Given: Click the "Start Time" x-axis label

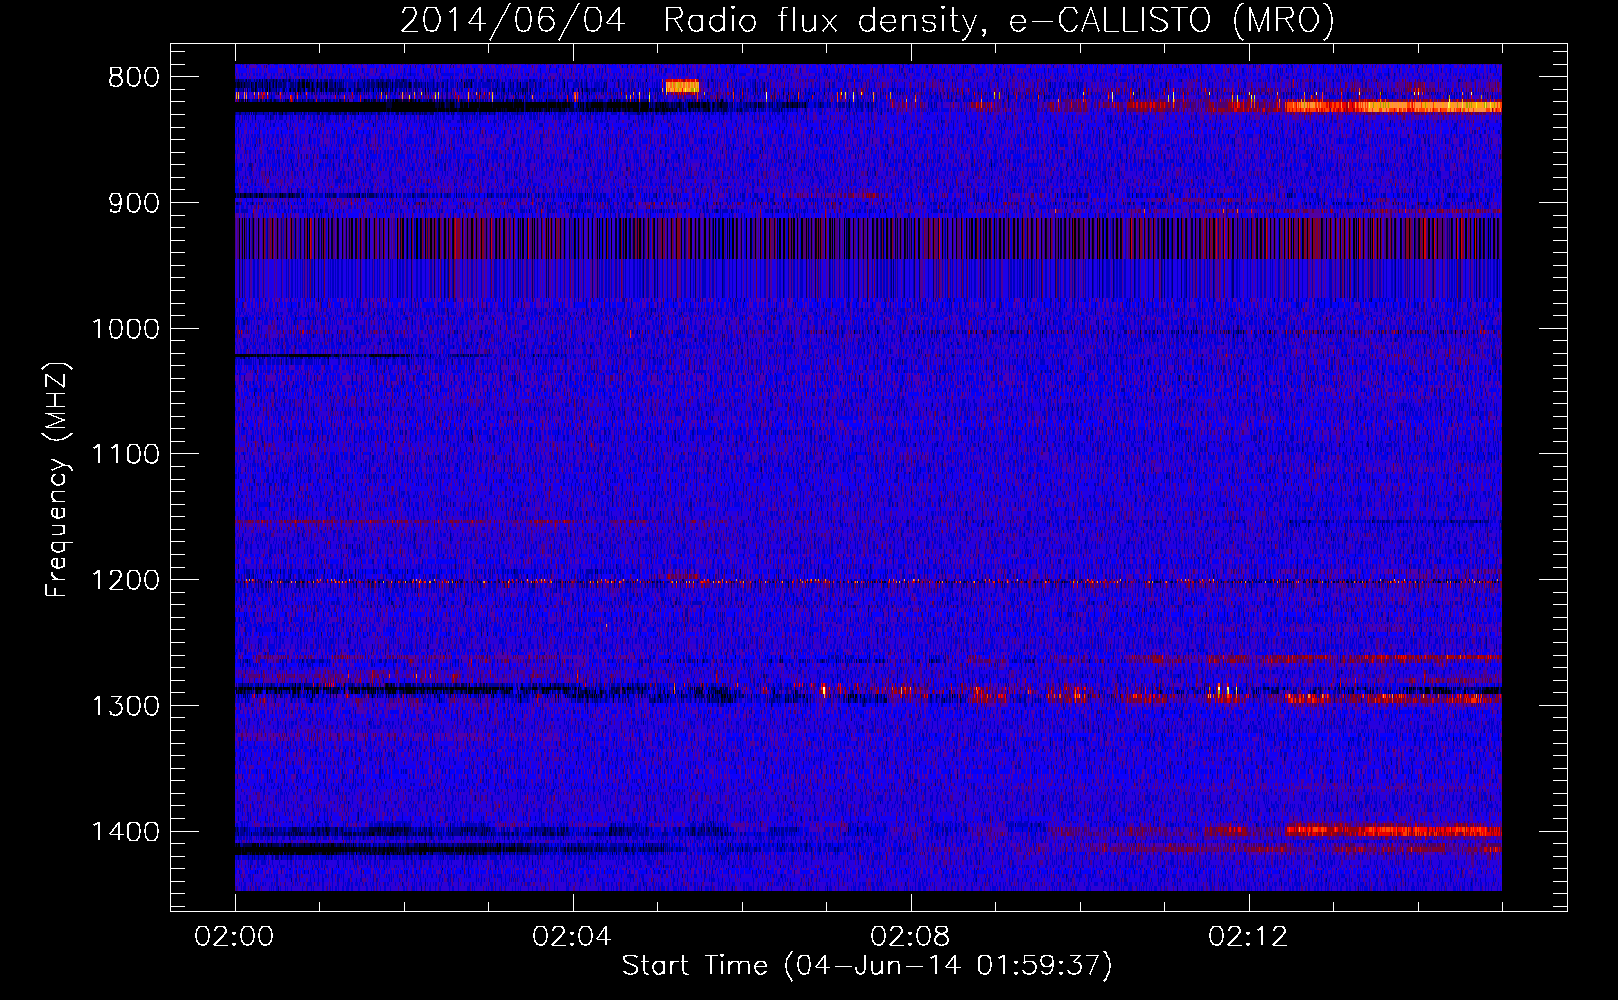Looking at the screenshot, I should [866, 966].
